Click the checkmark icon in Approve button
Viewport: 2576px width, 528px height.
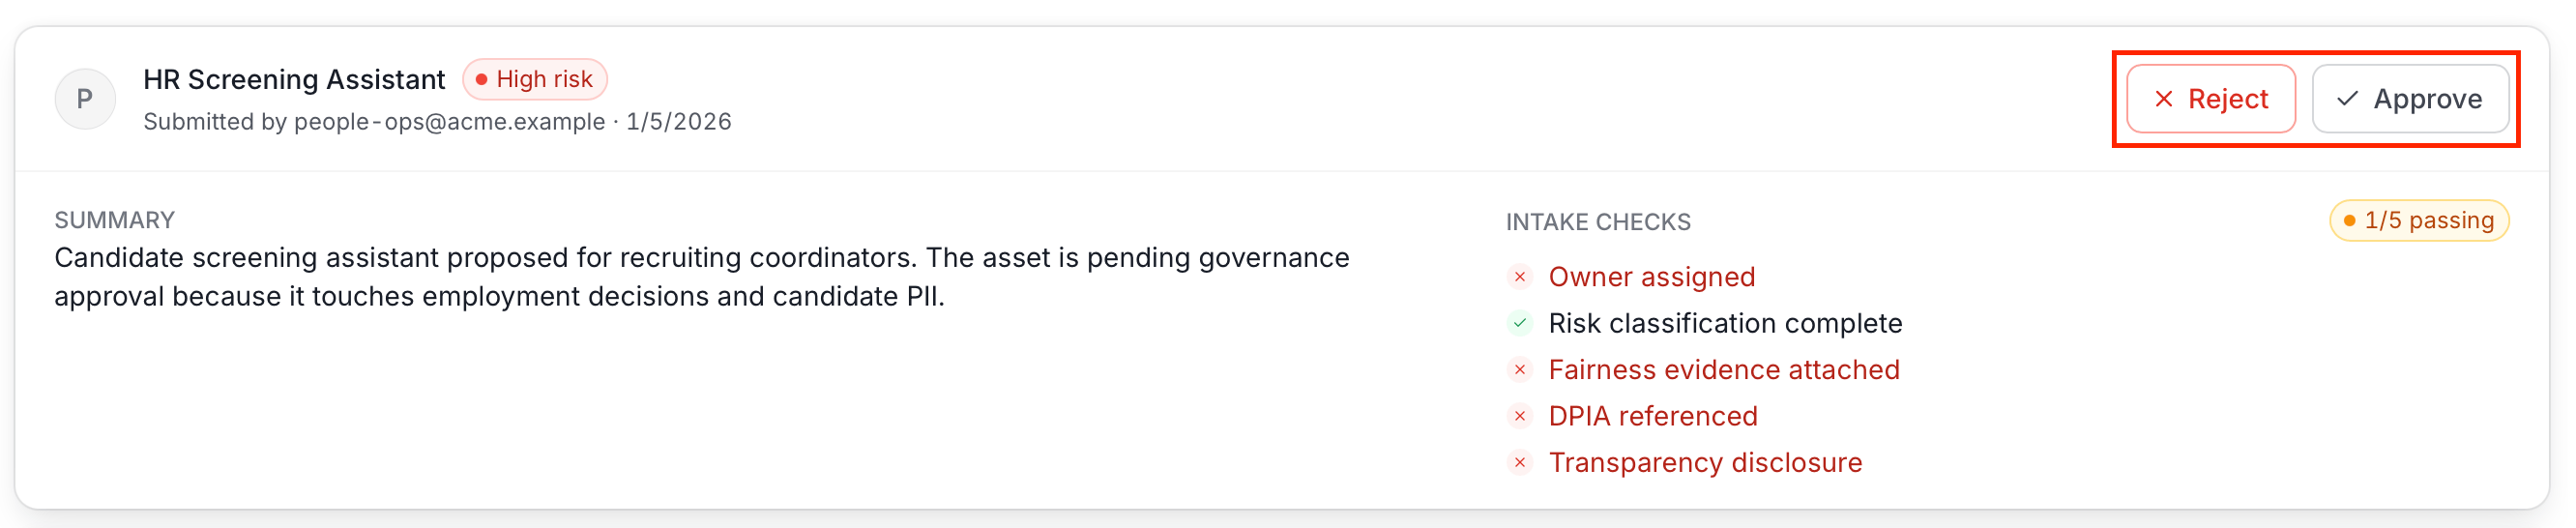tap(2347, 99)
